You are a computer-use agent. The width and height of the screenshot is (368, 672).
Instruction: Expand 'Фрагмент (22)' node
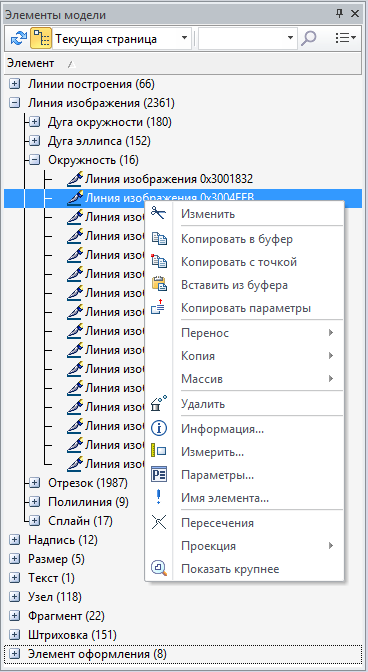pos(15,616)
